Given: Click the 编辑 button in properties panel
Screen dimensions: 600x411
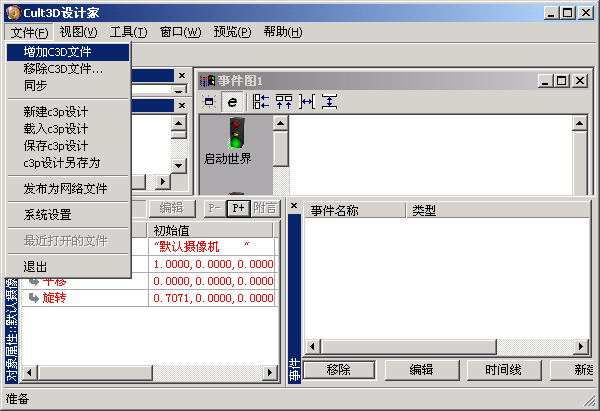Looking at the screenshot, I should pyautogui.click(x=171, y=208).
